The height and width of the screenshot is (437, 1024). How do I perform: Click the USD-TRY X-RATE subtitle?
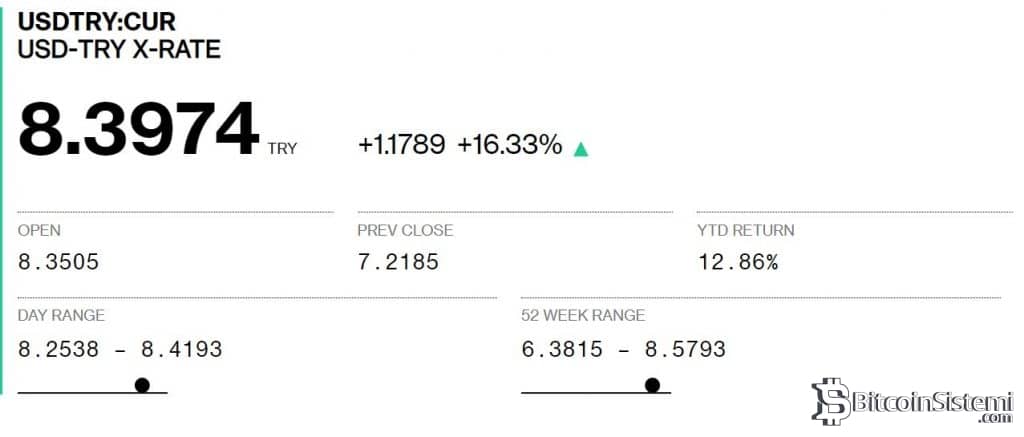(x=119, y=48)
